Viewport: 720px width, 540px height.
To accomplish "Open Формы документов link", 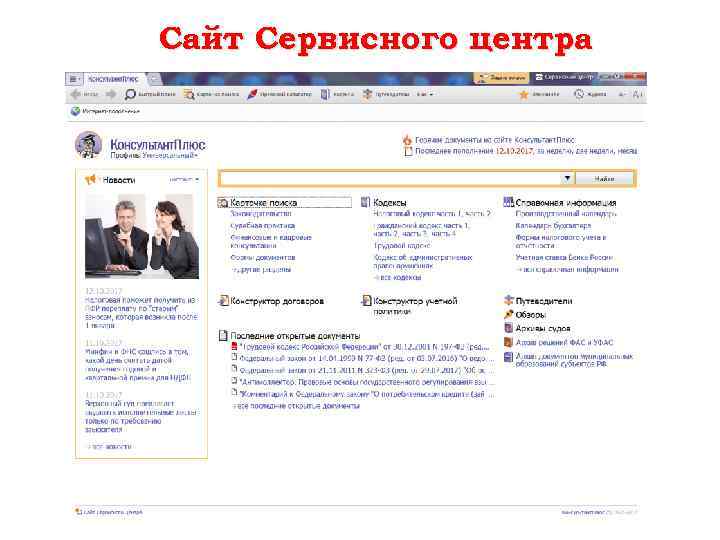I will 263,258.
